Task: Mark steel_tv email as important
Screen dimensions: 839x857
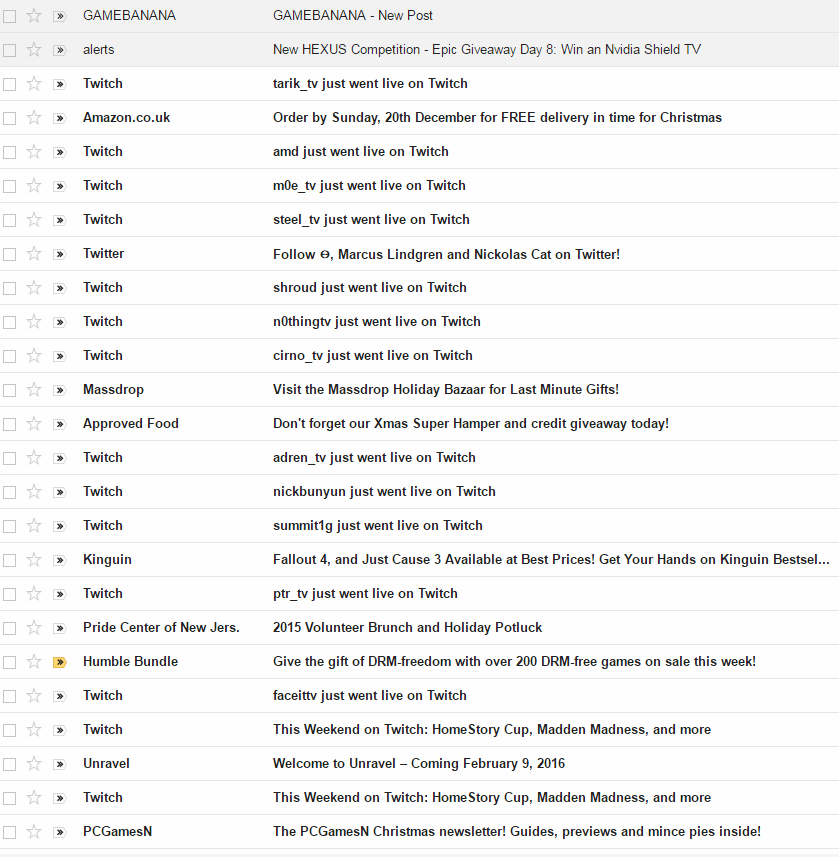Action: click(60, 220)
